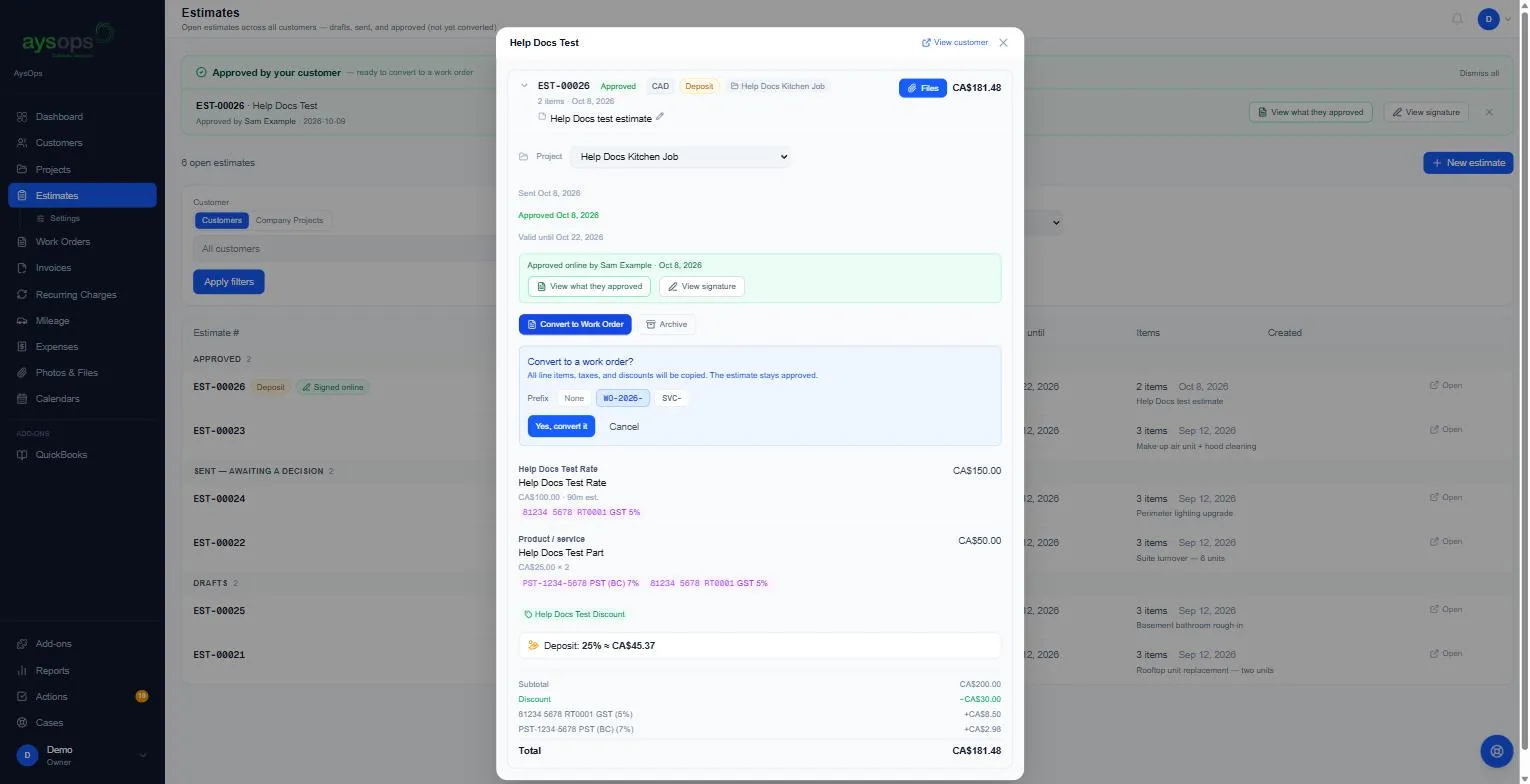
Task: Select the None prefix option
Action: [x=574, y=399]
